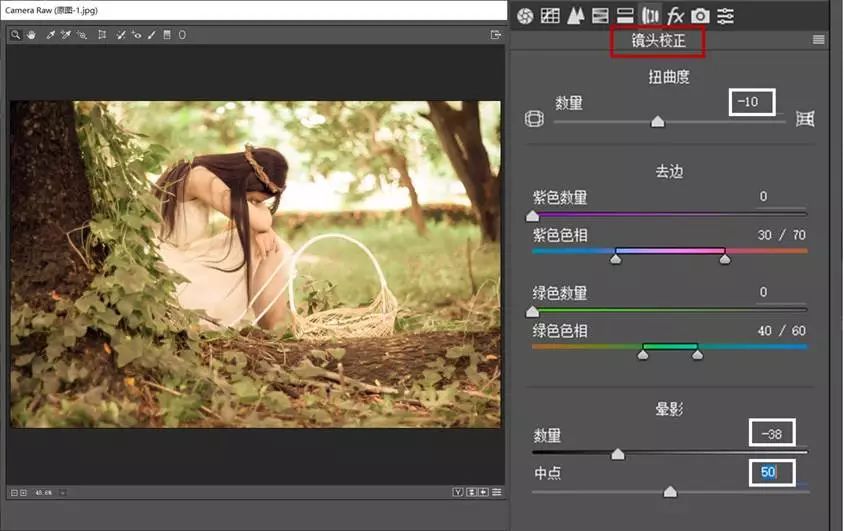The height and width of the screenshot is (531, 844).
Task: Select the Red Eye Removal tool
Action: click(136, 35)
